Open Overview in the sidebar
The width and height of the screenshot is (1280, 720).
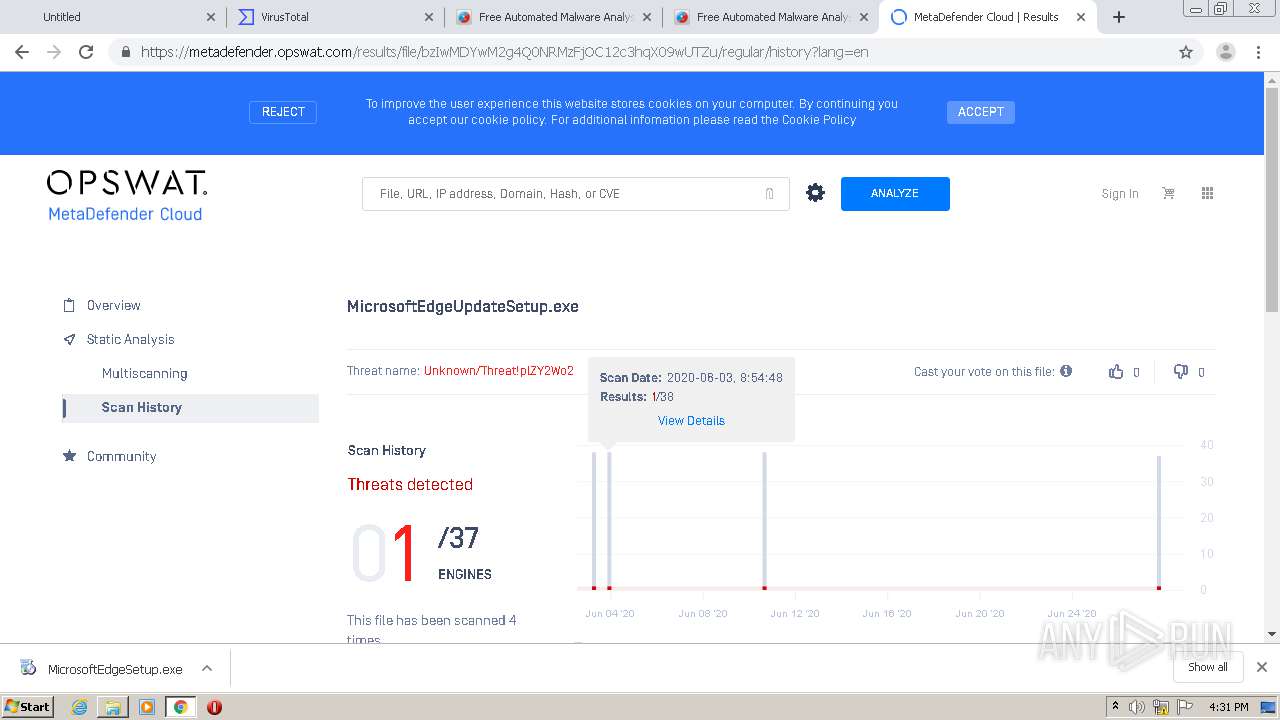pos(113,305)
